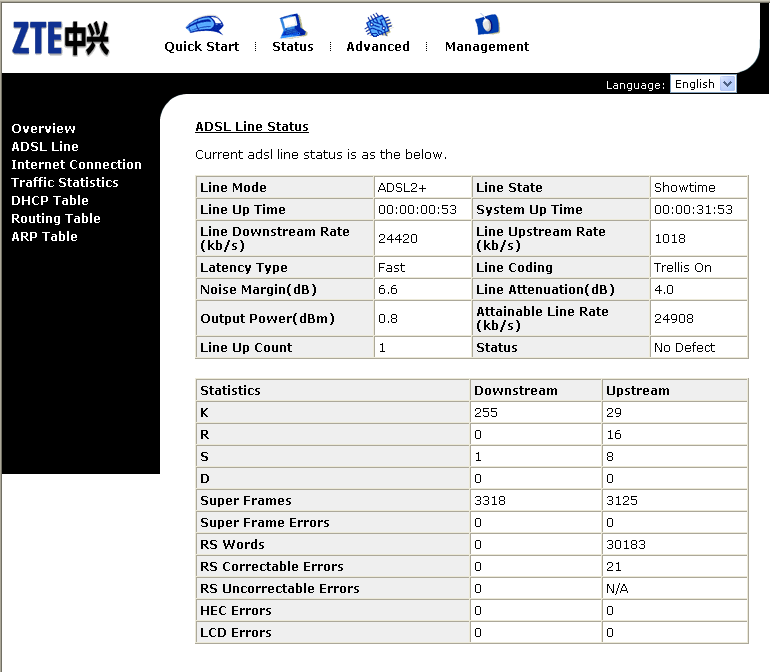This screenshot has height=672, width=770.
Task: Click R upstream value 16
Action: [x=614, y=435]
